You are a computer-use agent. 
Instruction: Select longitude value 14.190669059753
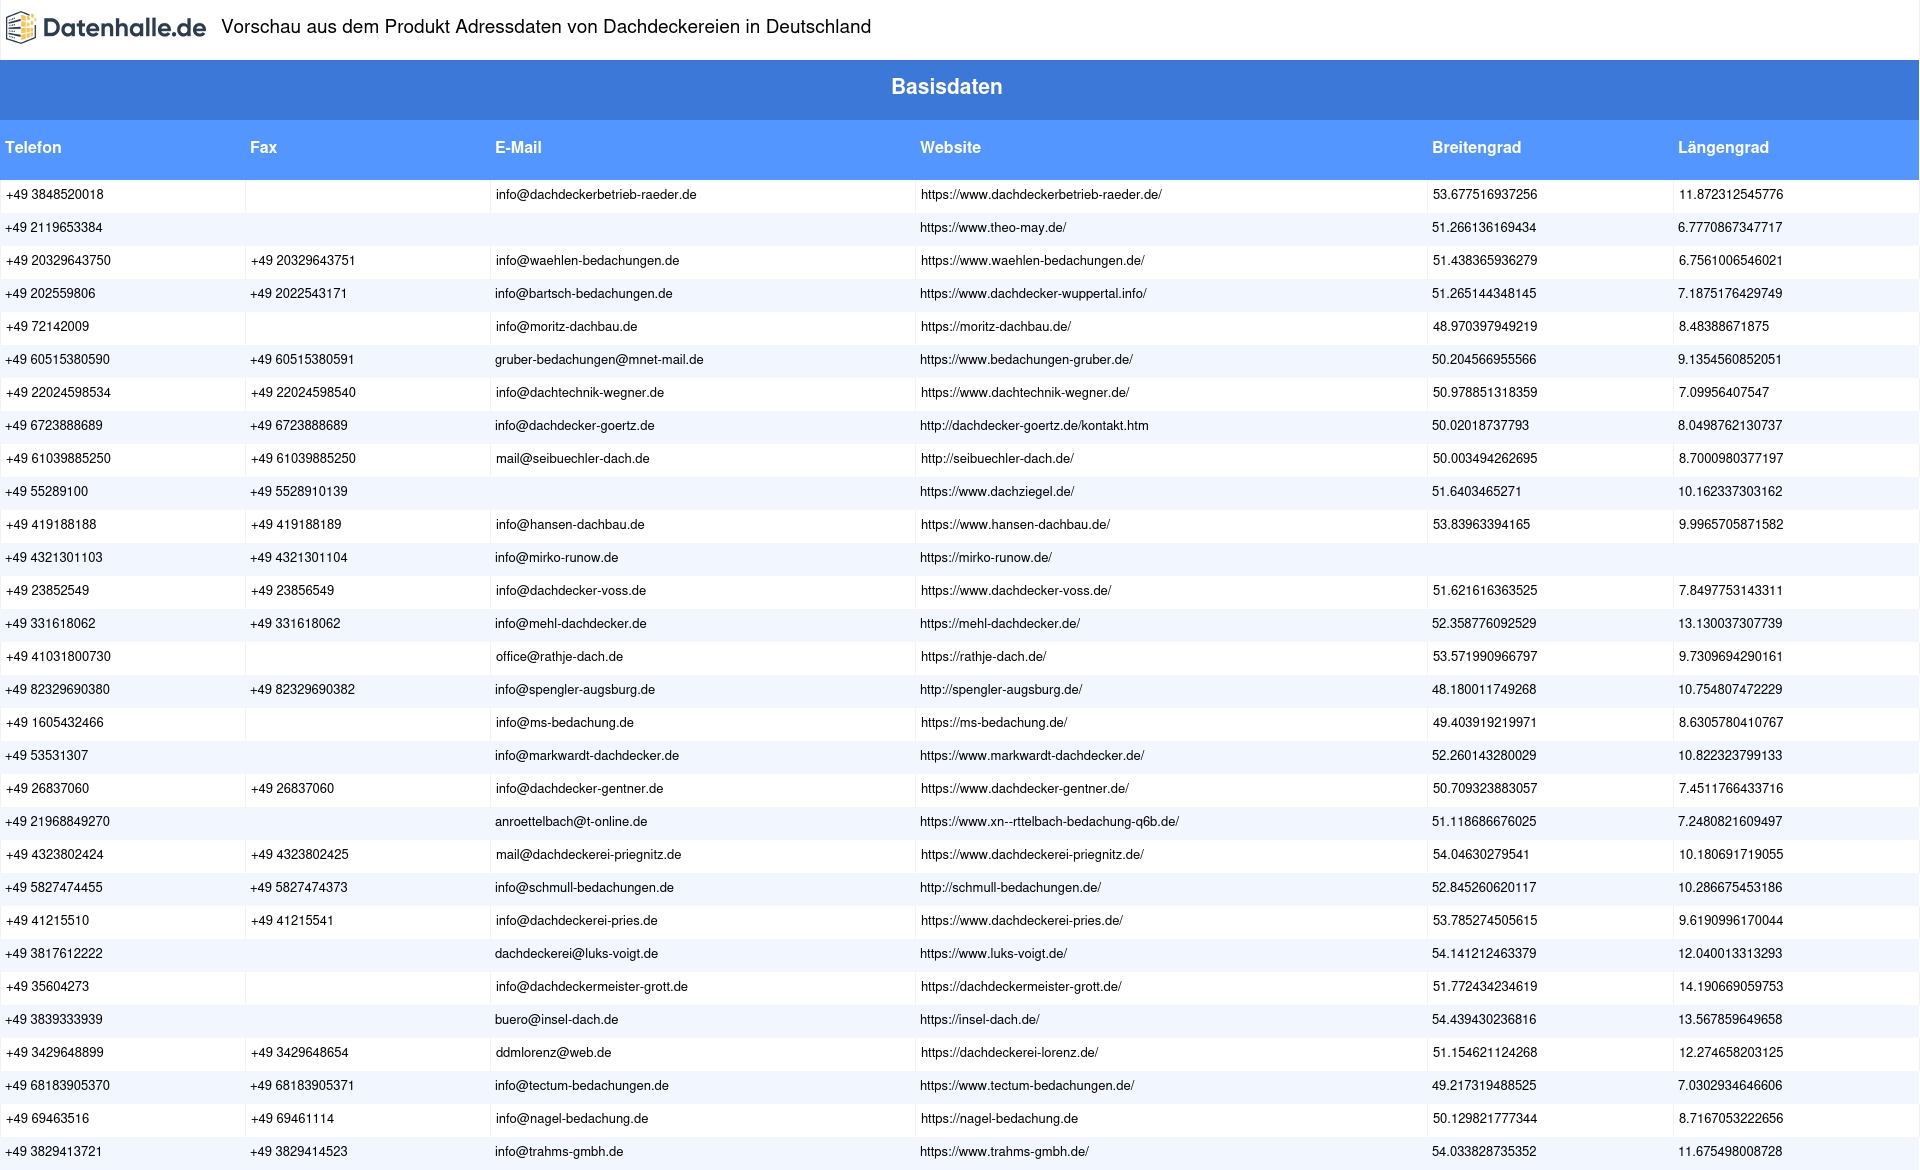tap(1731, 987)
